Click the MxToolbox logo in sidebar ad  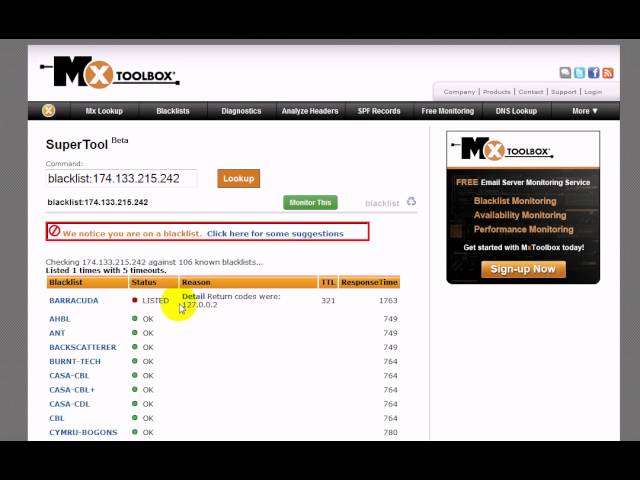click(x=502, y=149)
